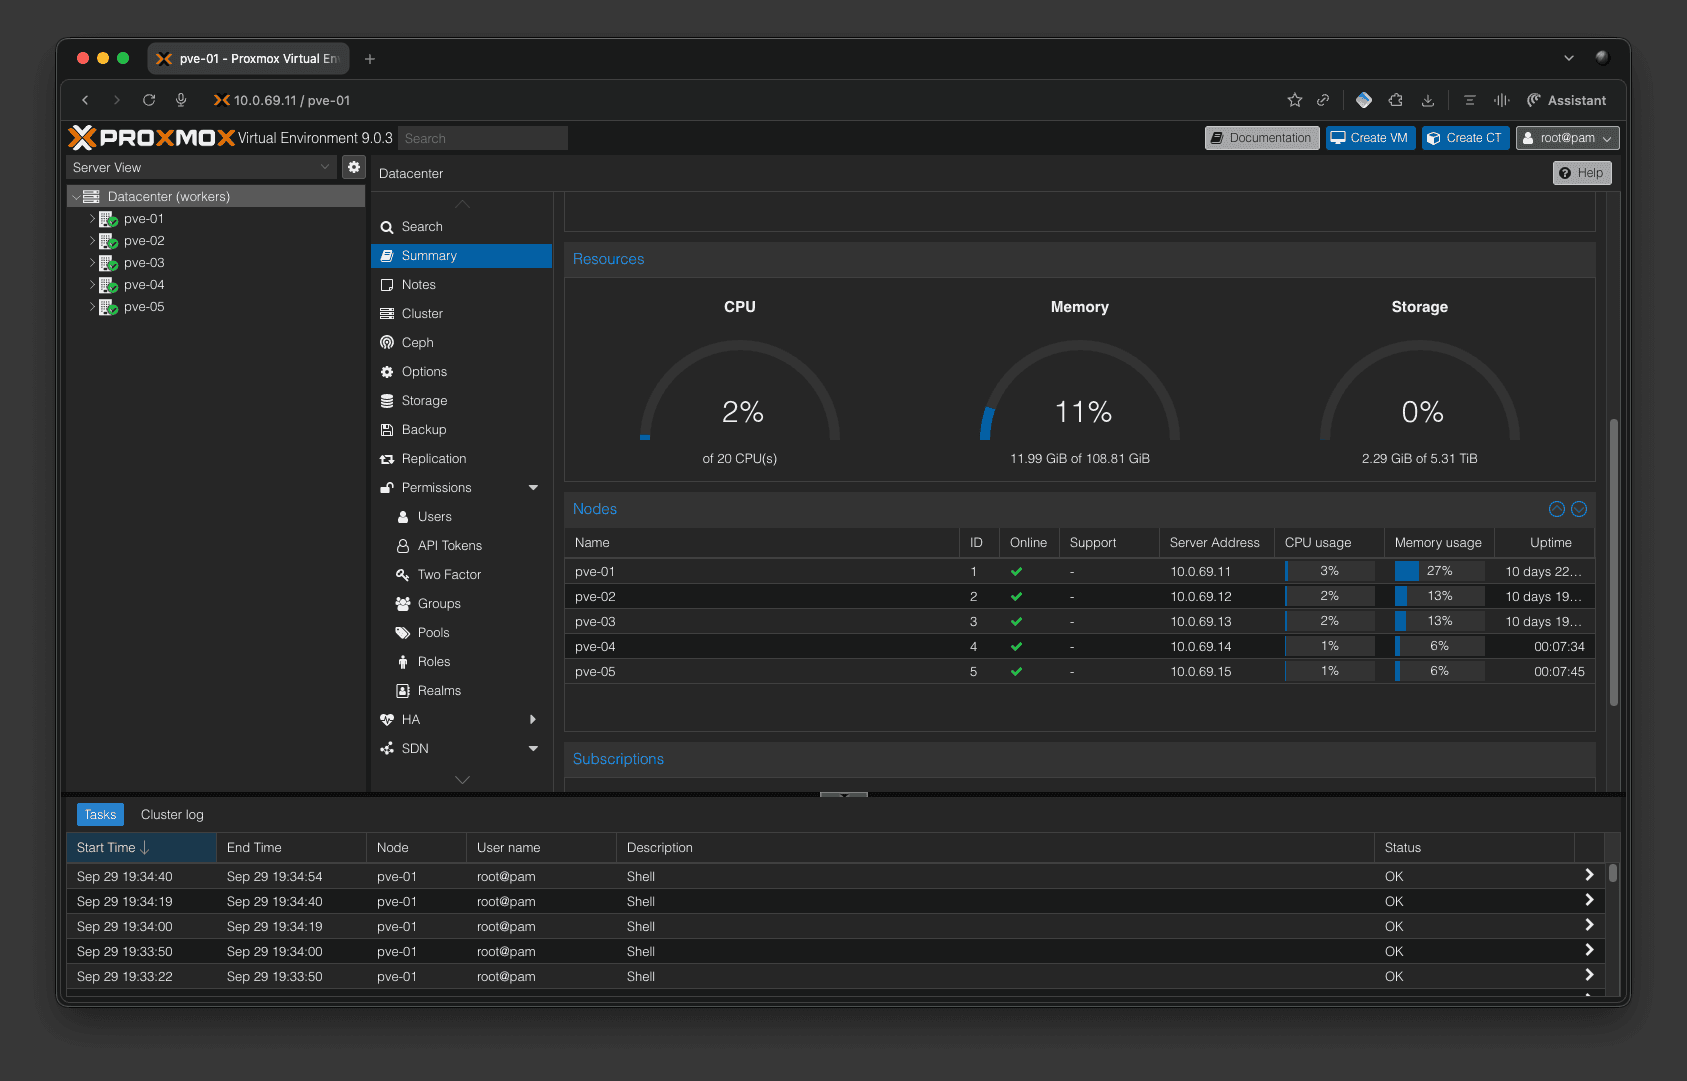Screen dimensions: 1687x1081
Task: Expand the Sep 29 19:34:40 task row arrow
Action: coord(1589,876)
